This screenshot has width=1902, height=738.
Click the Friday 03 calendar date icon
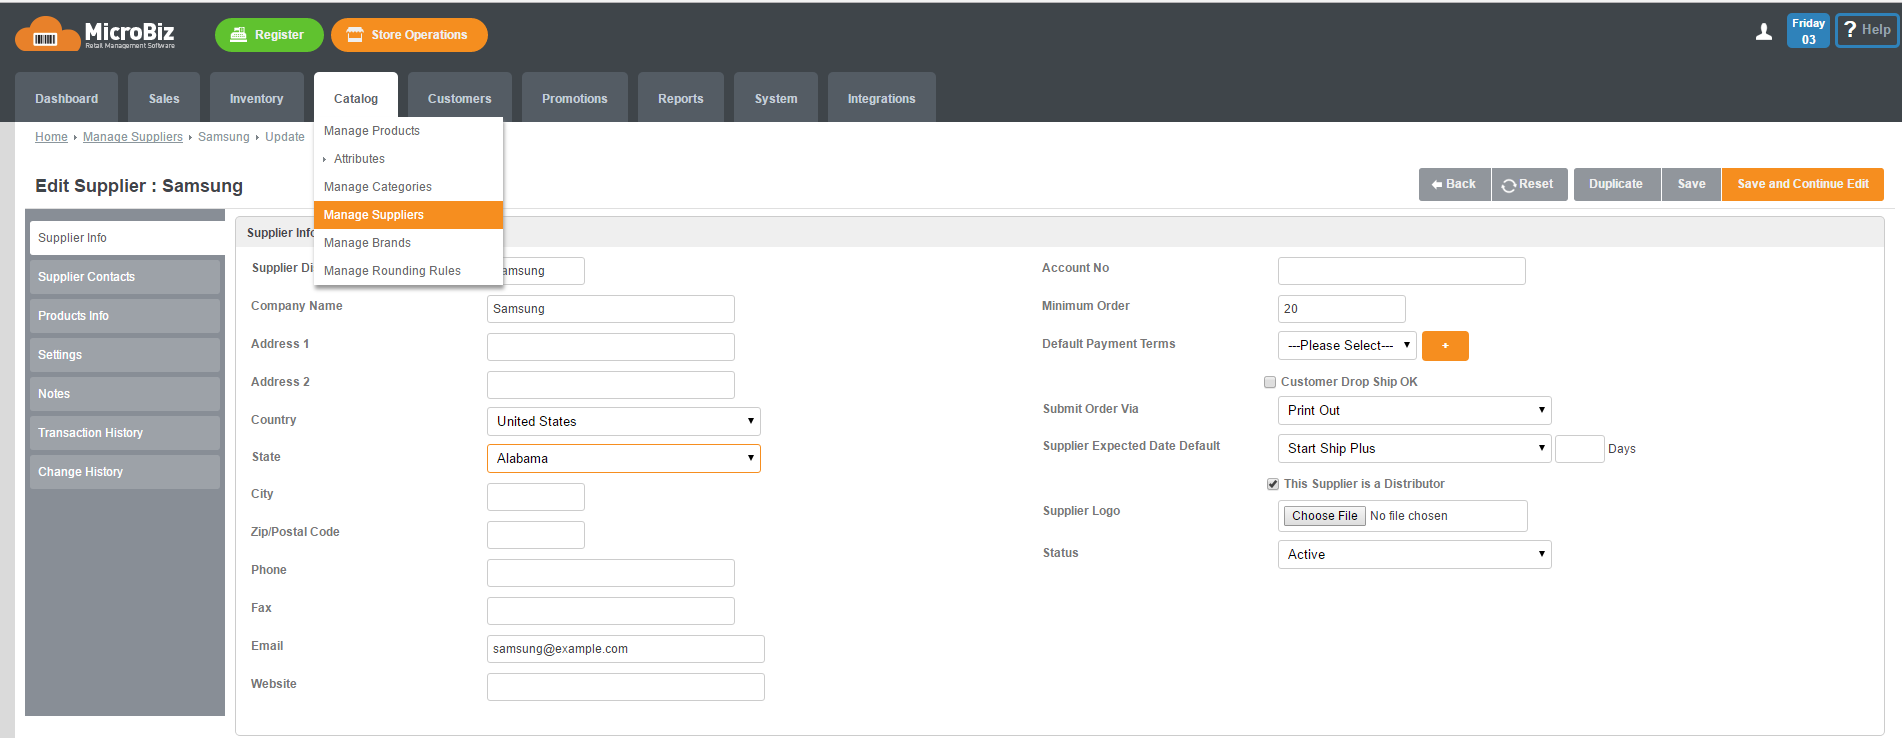coord(1808,31)
